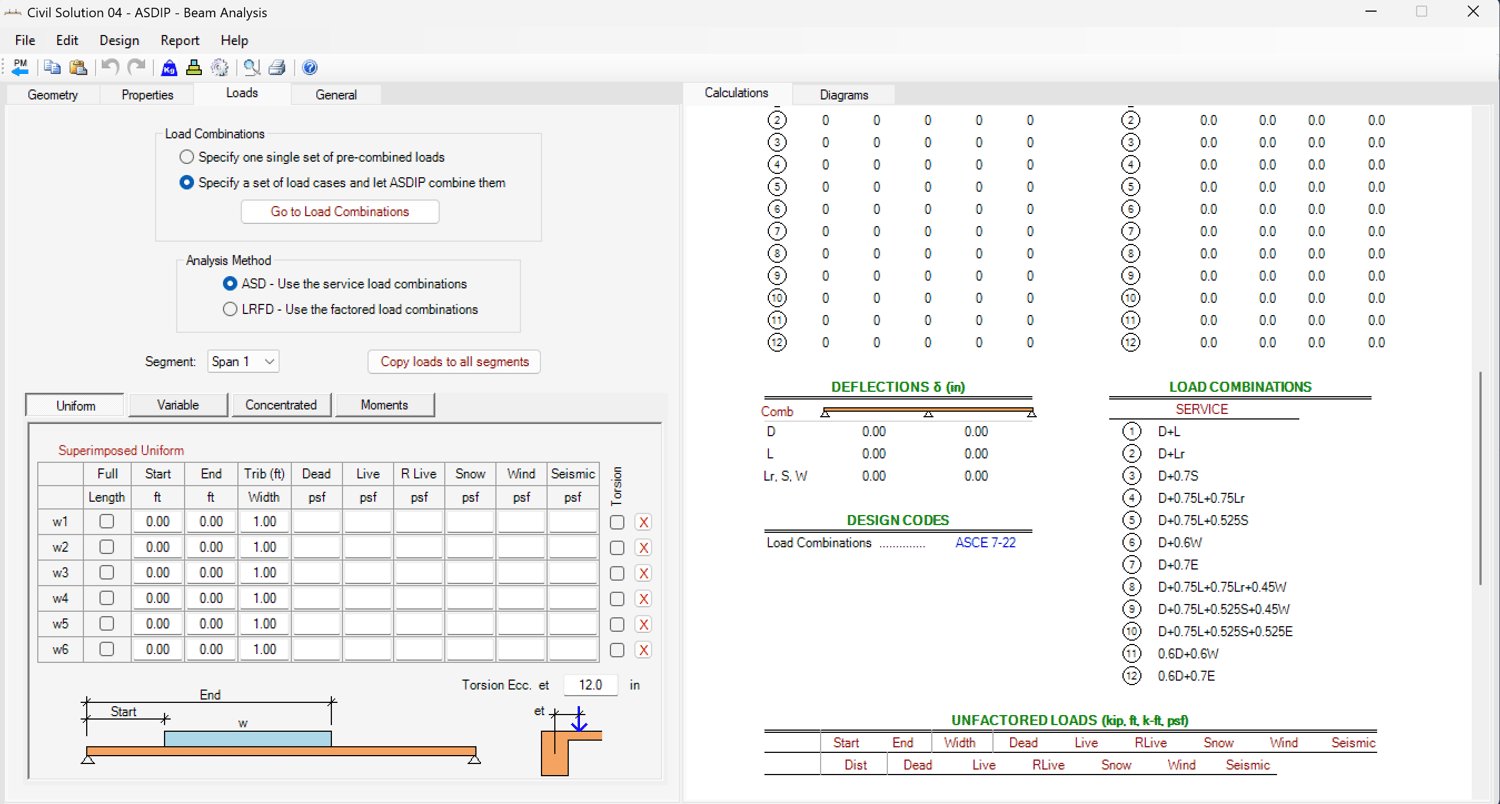
Task: Open the File menu
Action: [25, 40]
